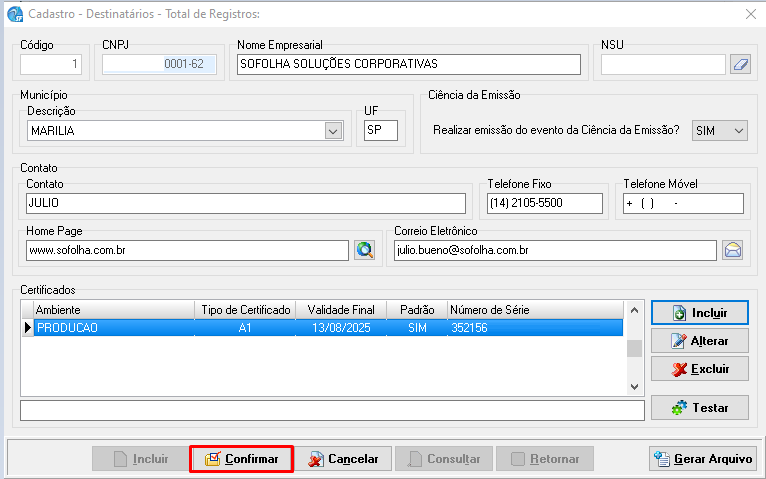Confirm the record with Confirmar button

[241, 459]
